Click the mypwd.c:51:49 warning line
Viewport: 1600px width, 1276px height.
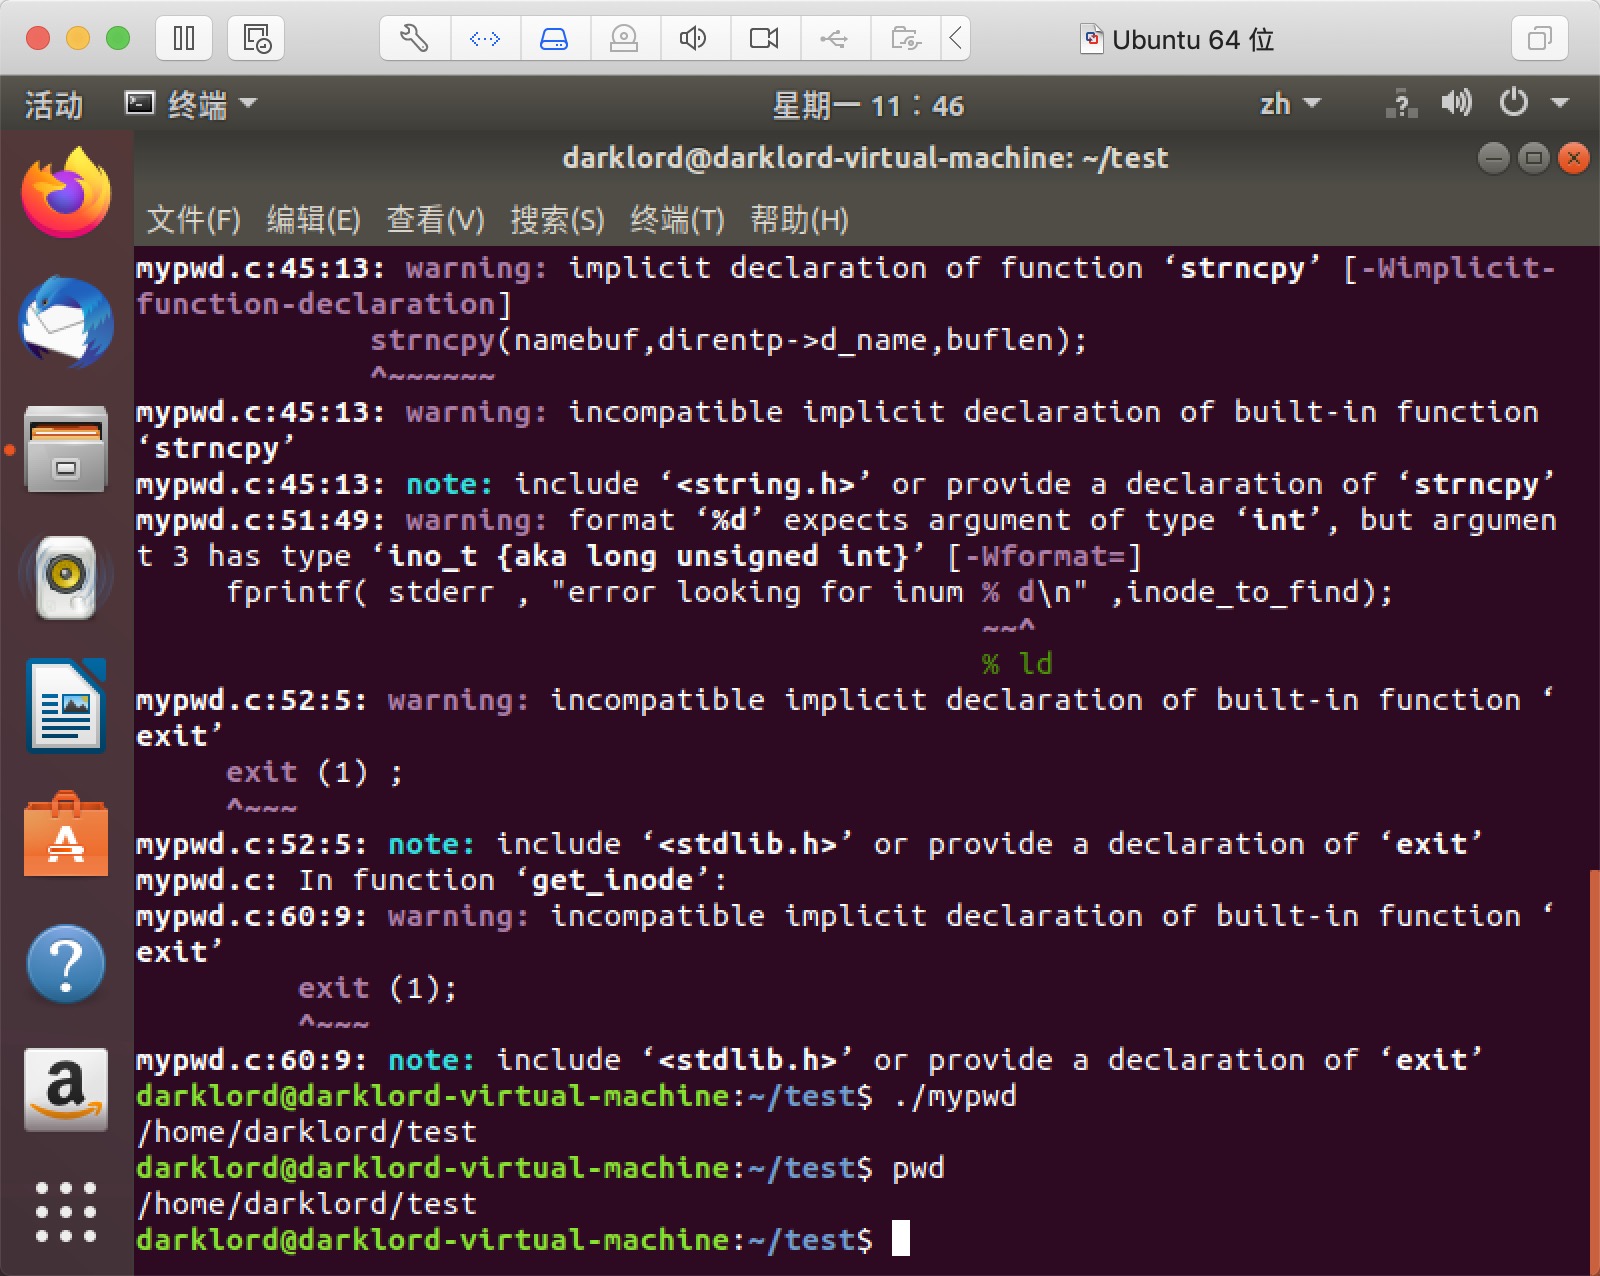(846, 538)
